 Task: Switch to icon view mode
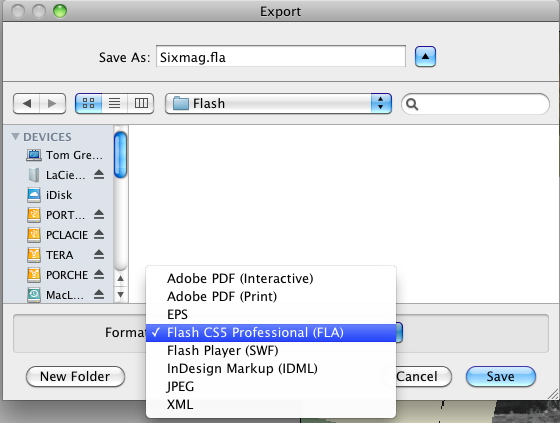89,104
